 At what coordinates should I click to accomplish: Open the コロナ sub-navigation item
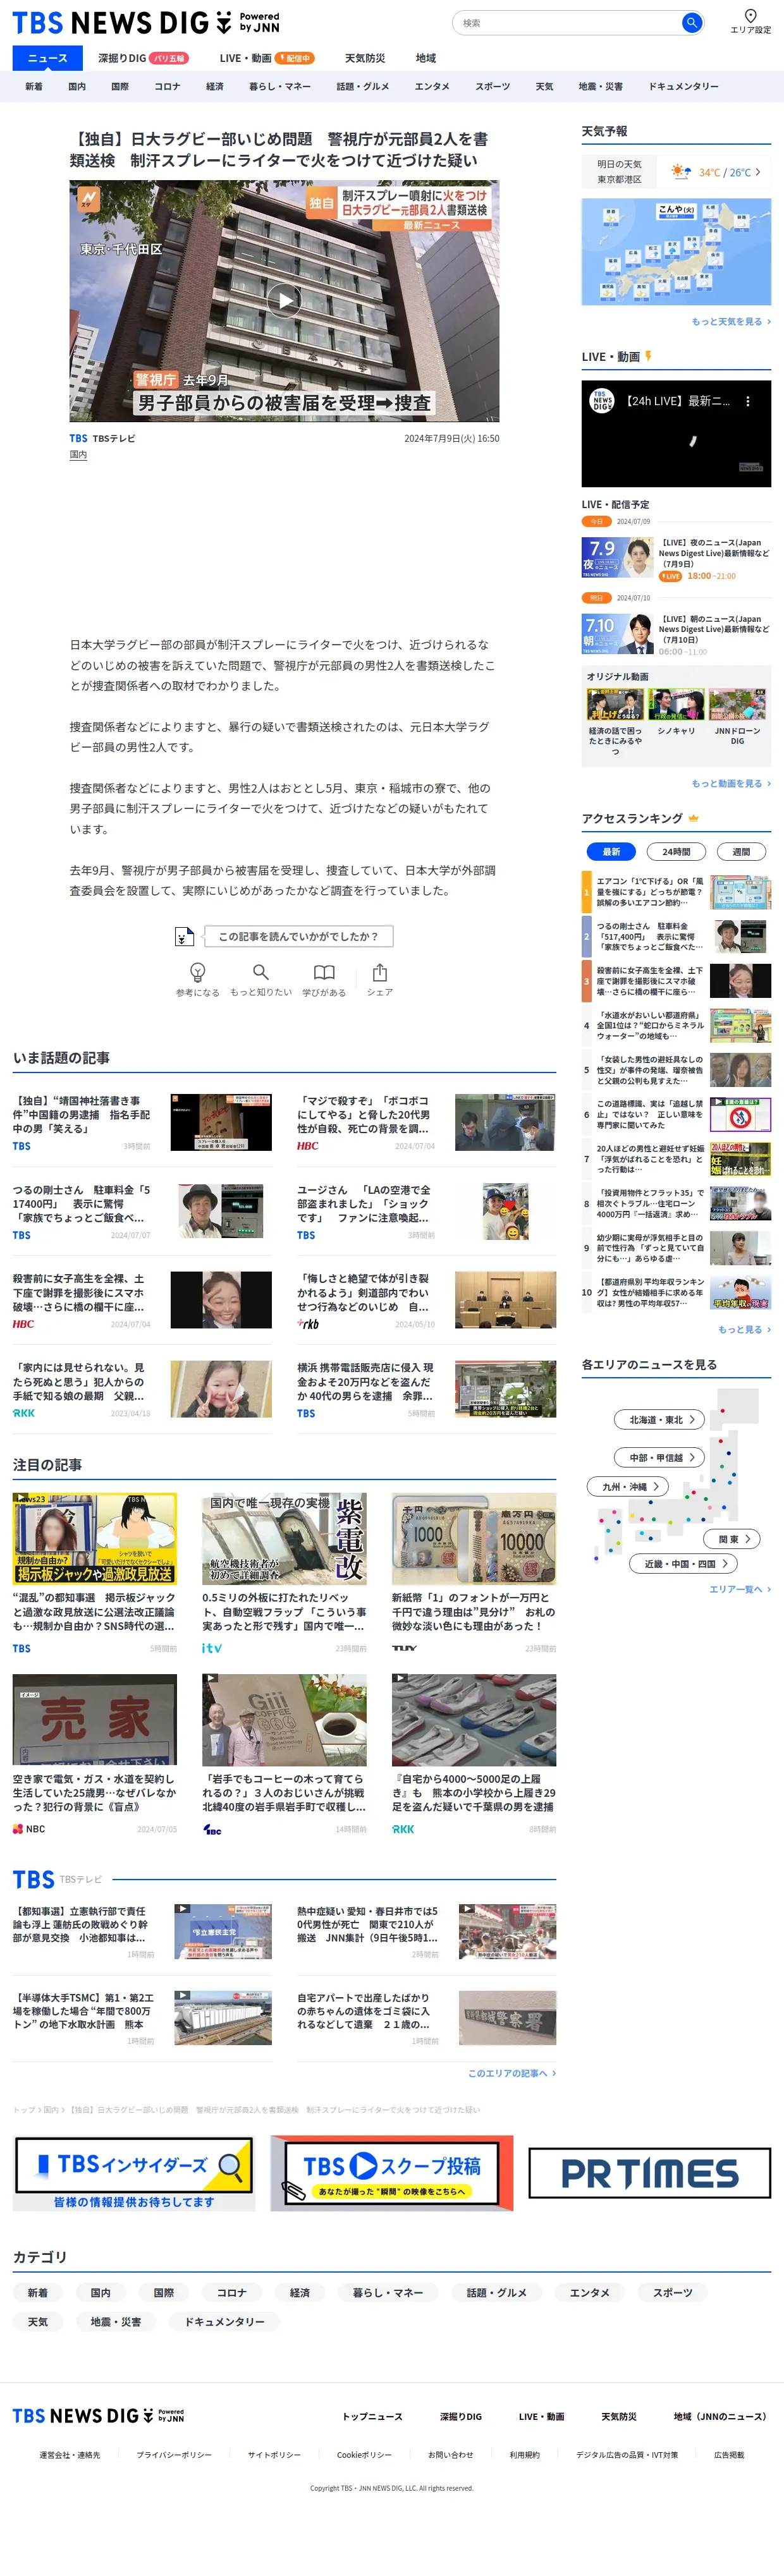[x=167, y=86]
